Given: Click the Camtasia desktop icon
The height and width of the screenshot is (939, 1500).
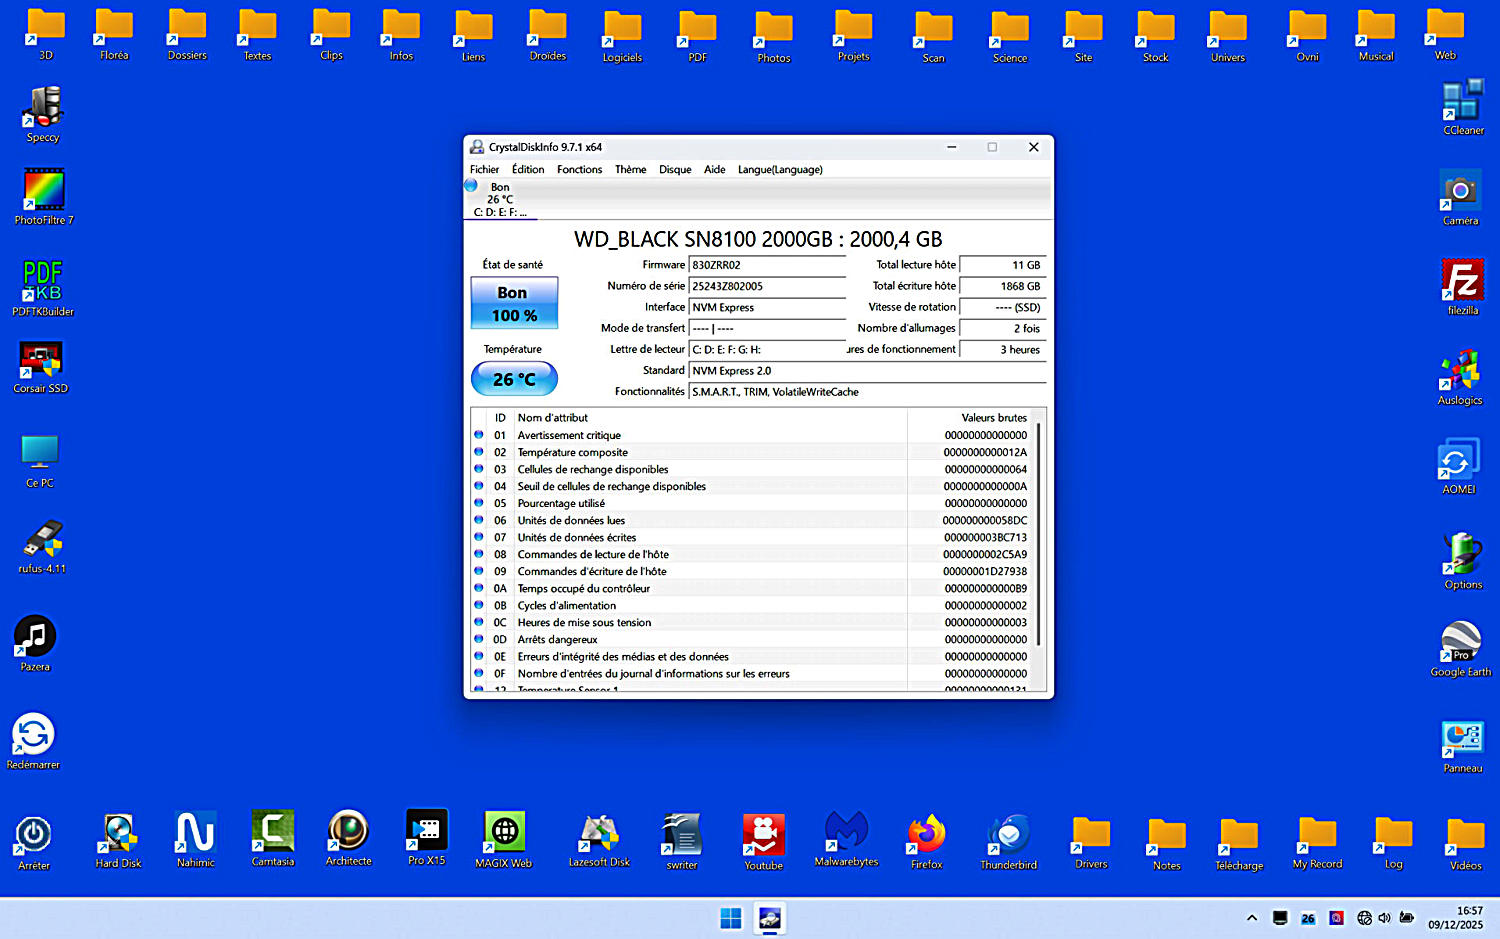Looking at the screenshot, I should [272, 832].
